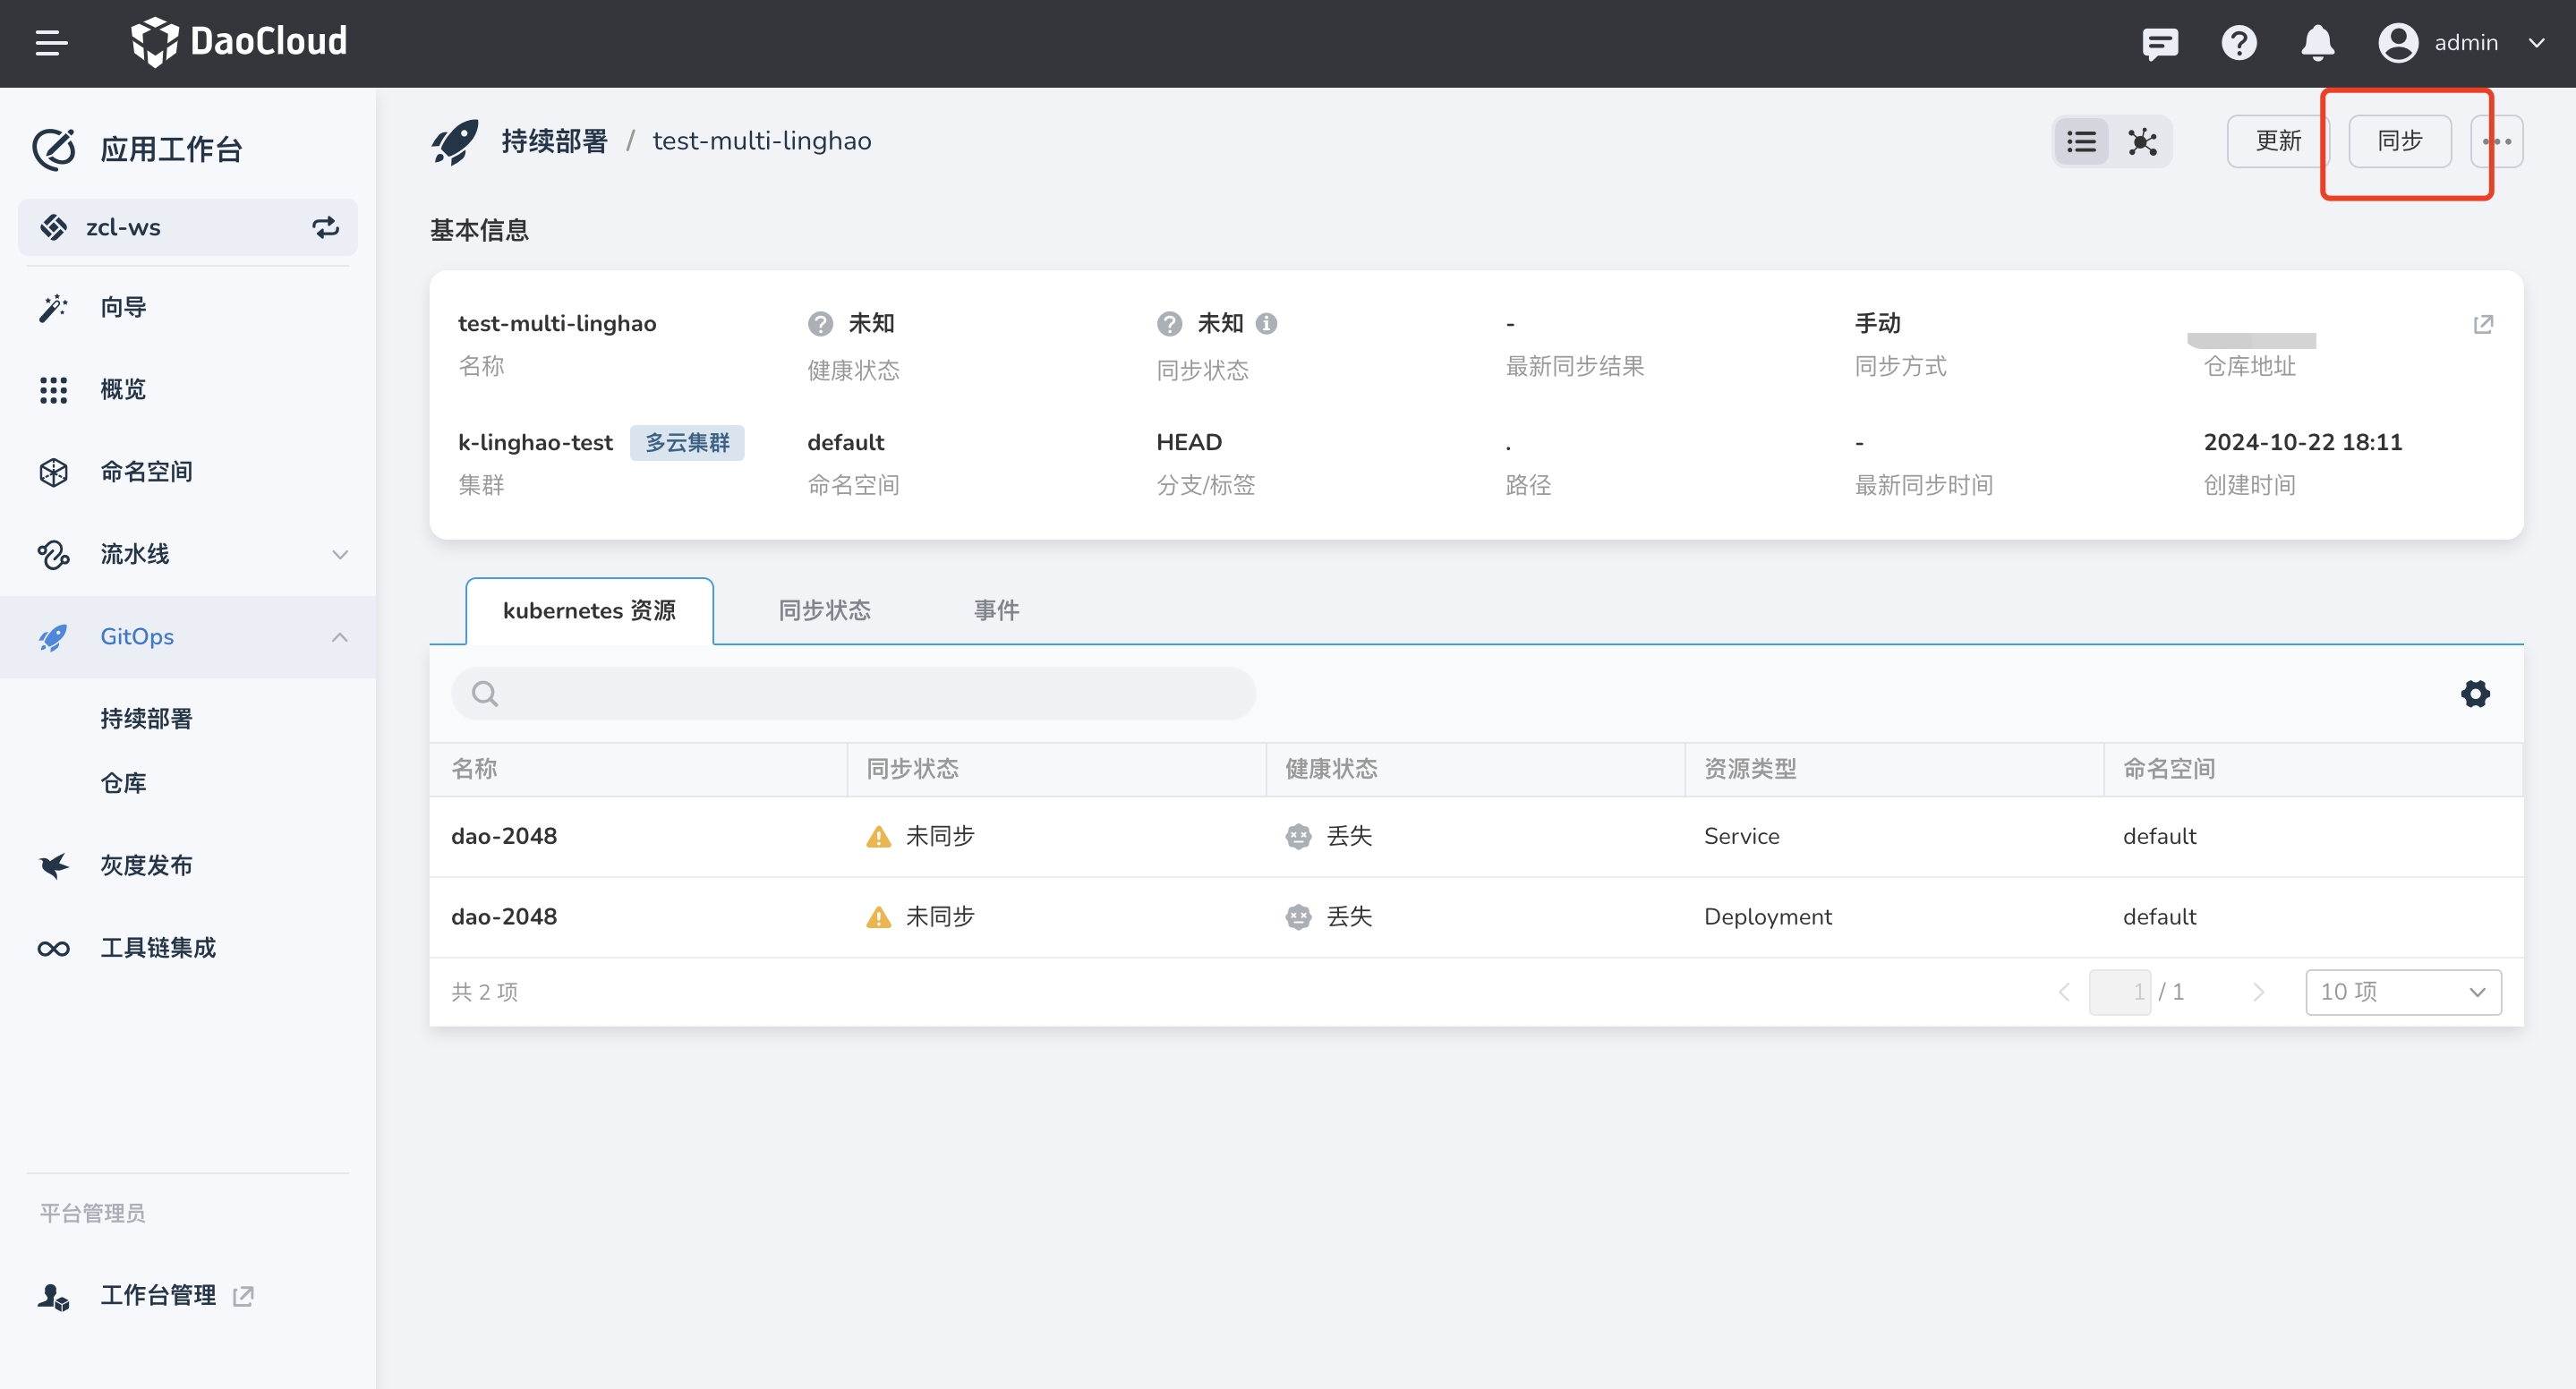The height and width of the screenshot is (1389, 2576).
Task: Switch to the 事件 tab
Action: (x=996, y=610)
